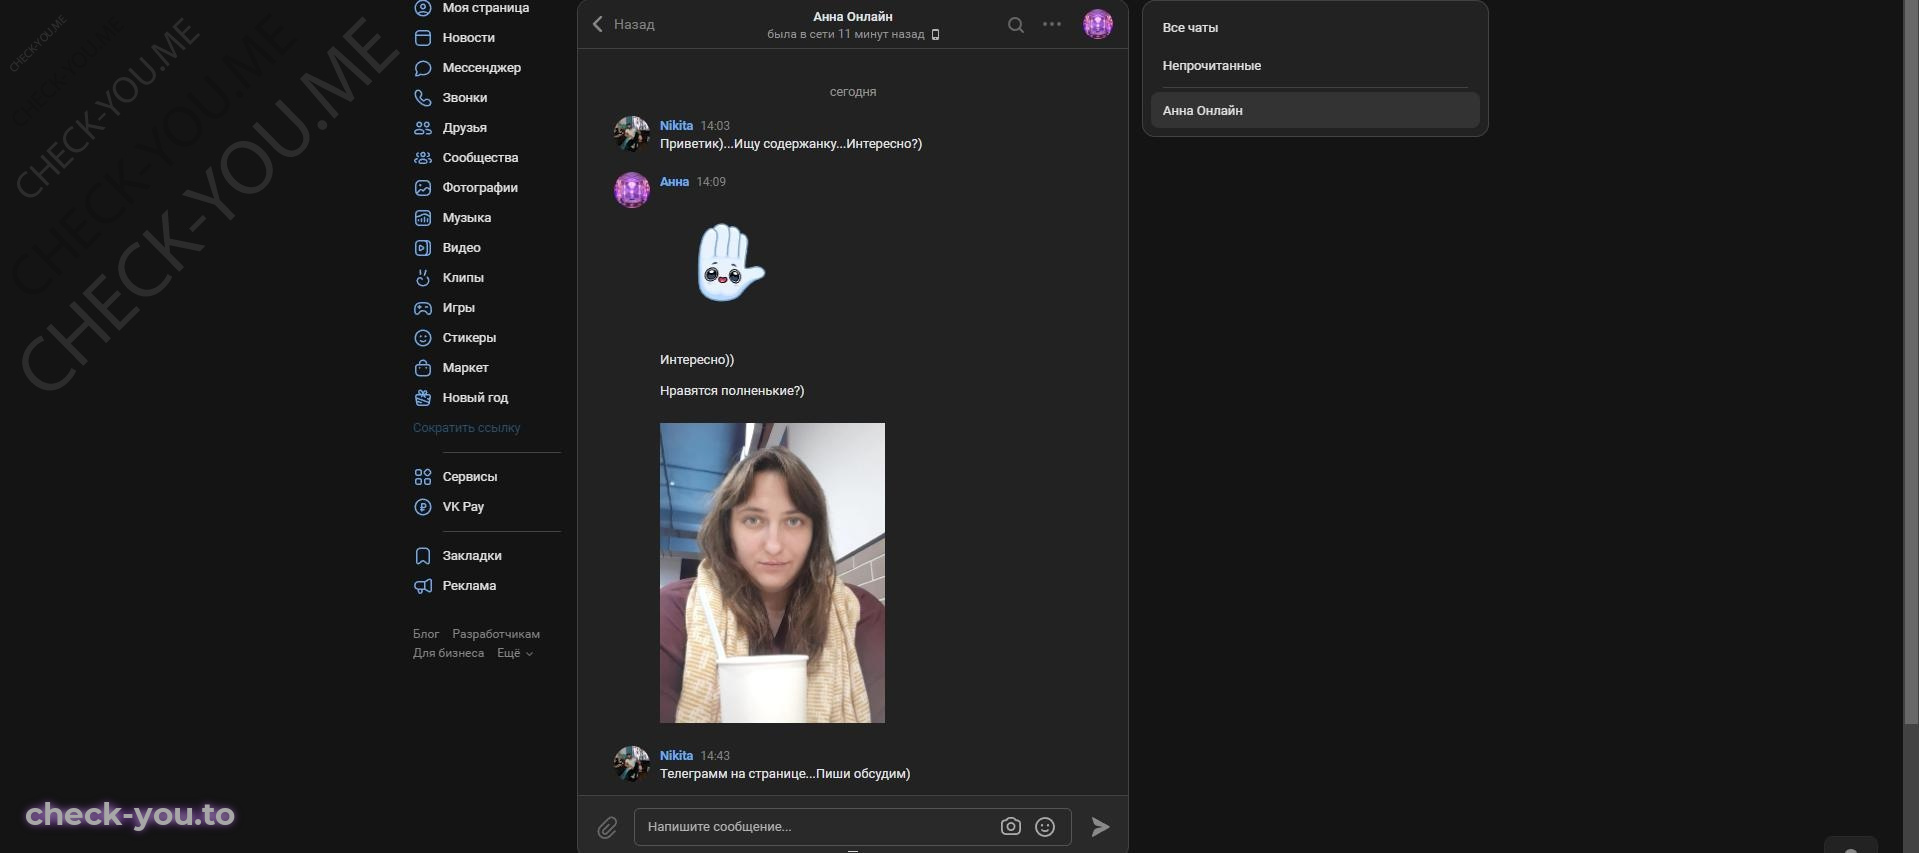1919x853 pixels.
Task: Select Анна Онлайн chat in list
Action: coord(1315,110)
